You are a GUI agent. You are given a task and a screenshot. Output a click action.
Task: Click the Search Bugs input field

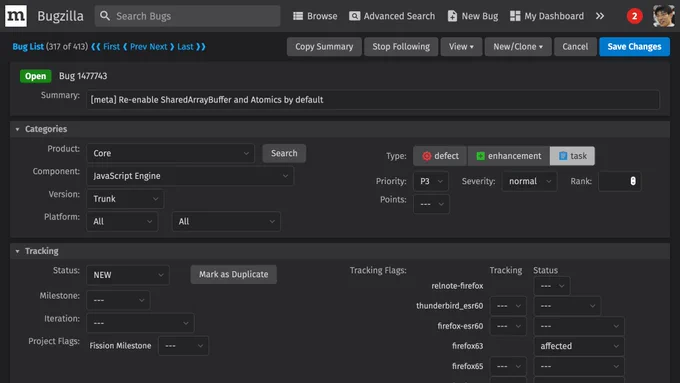click(x=187, y=16)
